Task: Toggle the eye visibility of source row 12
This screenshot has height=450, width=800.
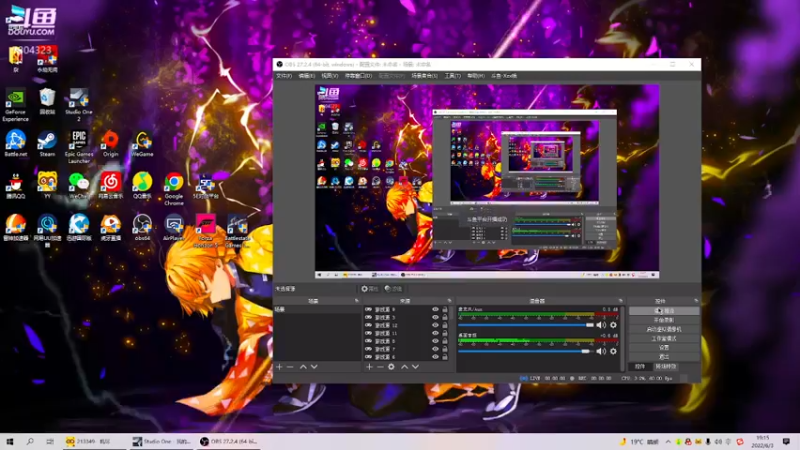Action: click(x=435, y=325)
